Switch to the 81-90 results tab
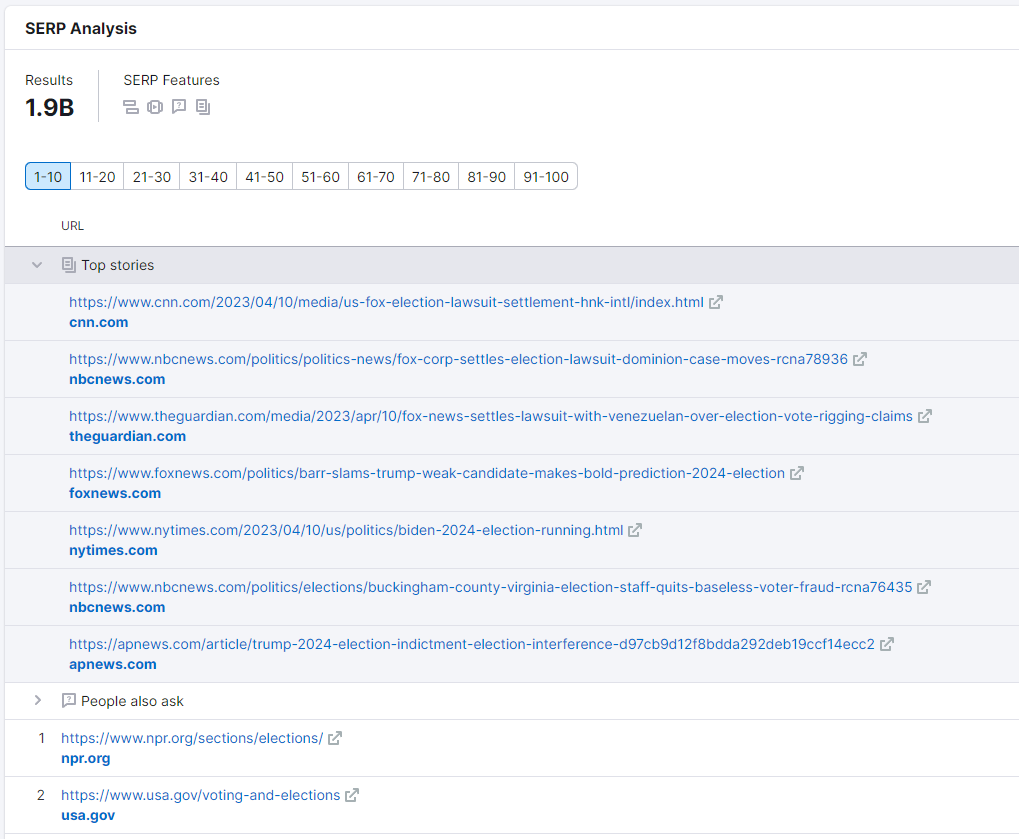This screenshot has height=839, width=1019. (486, 177)
